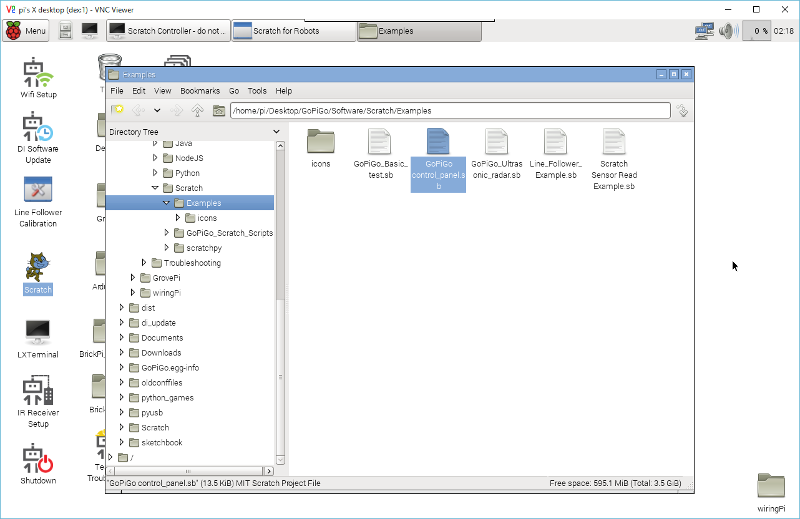
Task: Launch the file manager from the panel
Action: 65,31
